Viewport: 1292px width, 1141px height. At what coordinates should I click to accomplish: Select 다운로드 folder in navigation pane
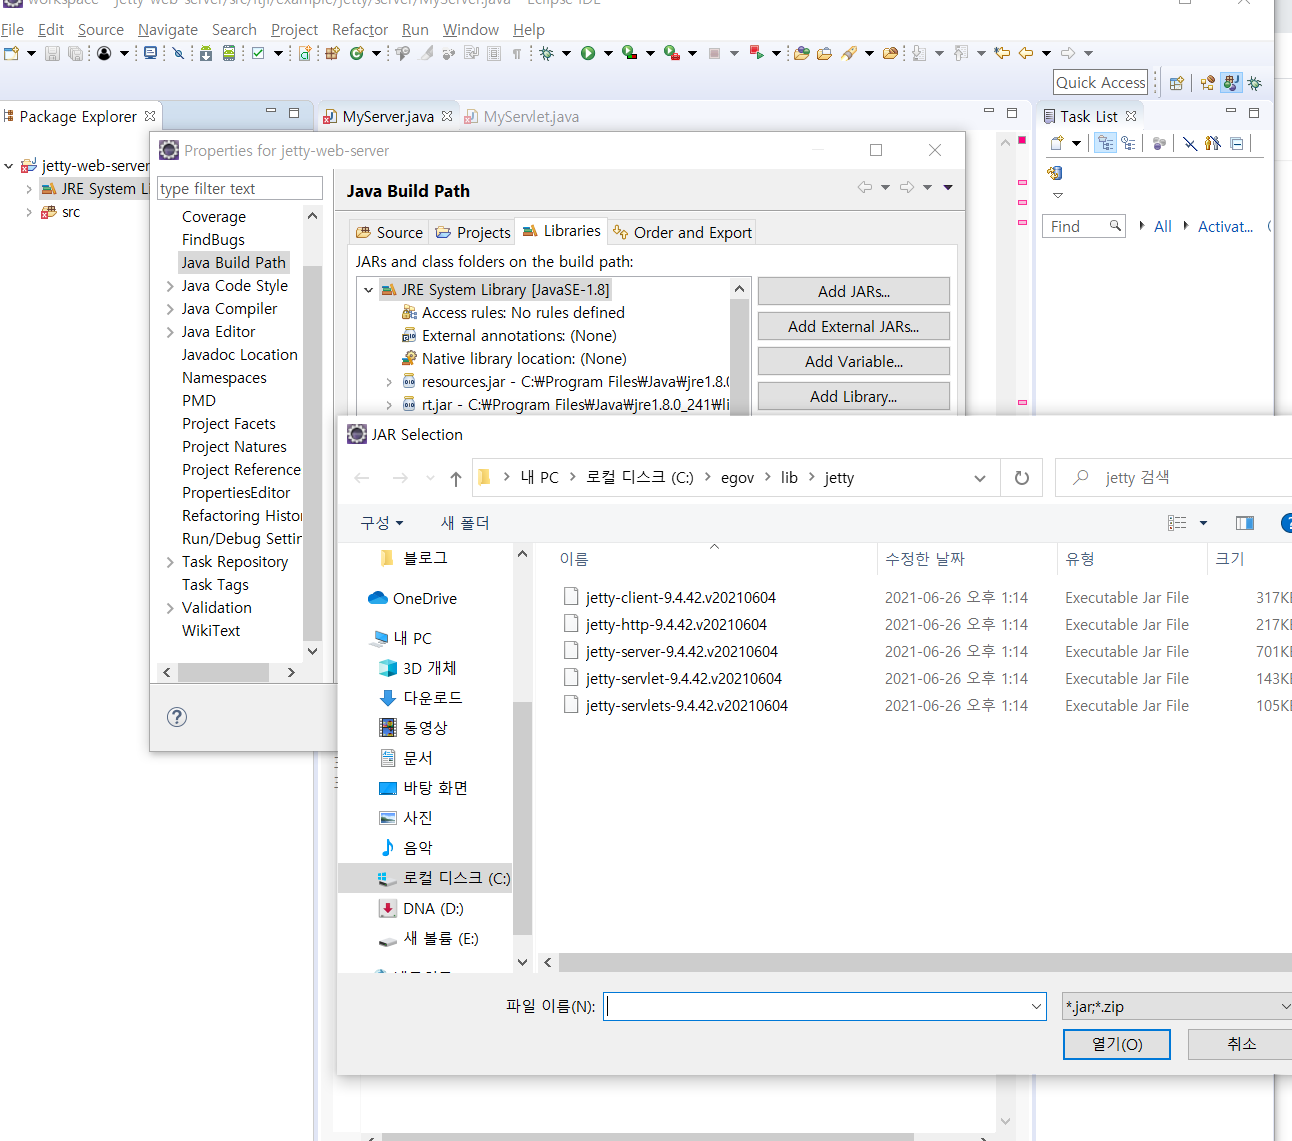coord(432,698)
